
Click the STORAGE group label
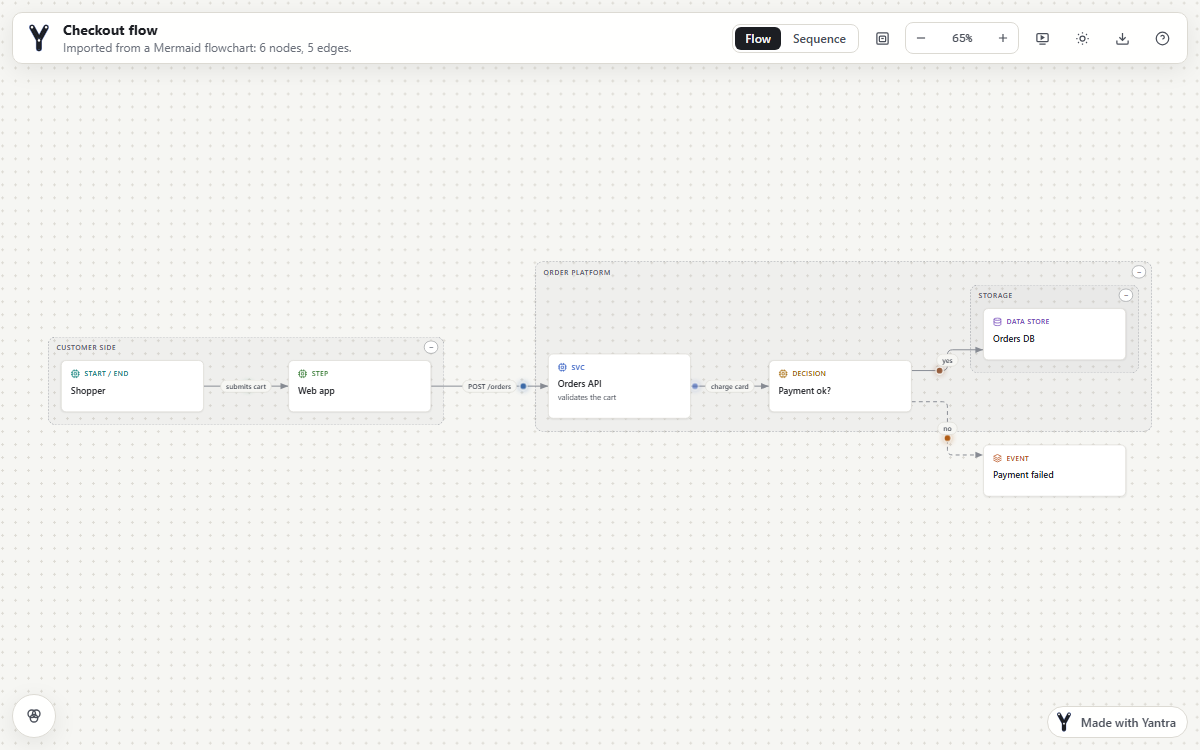click(995, 296)
